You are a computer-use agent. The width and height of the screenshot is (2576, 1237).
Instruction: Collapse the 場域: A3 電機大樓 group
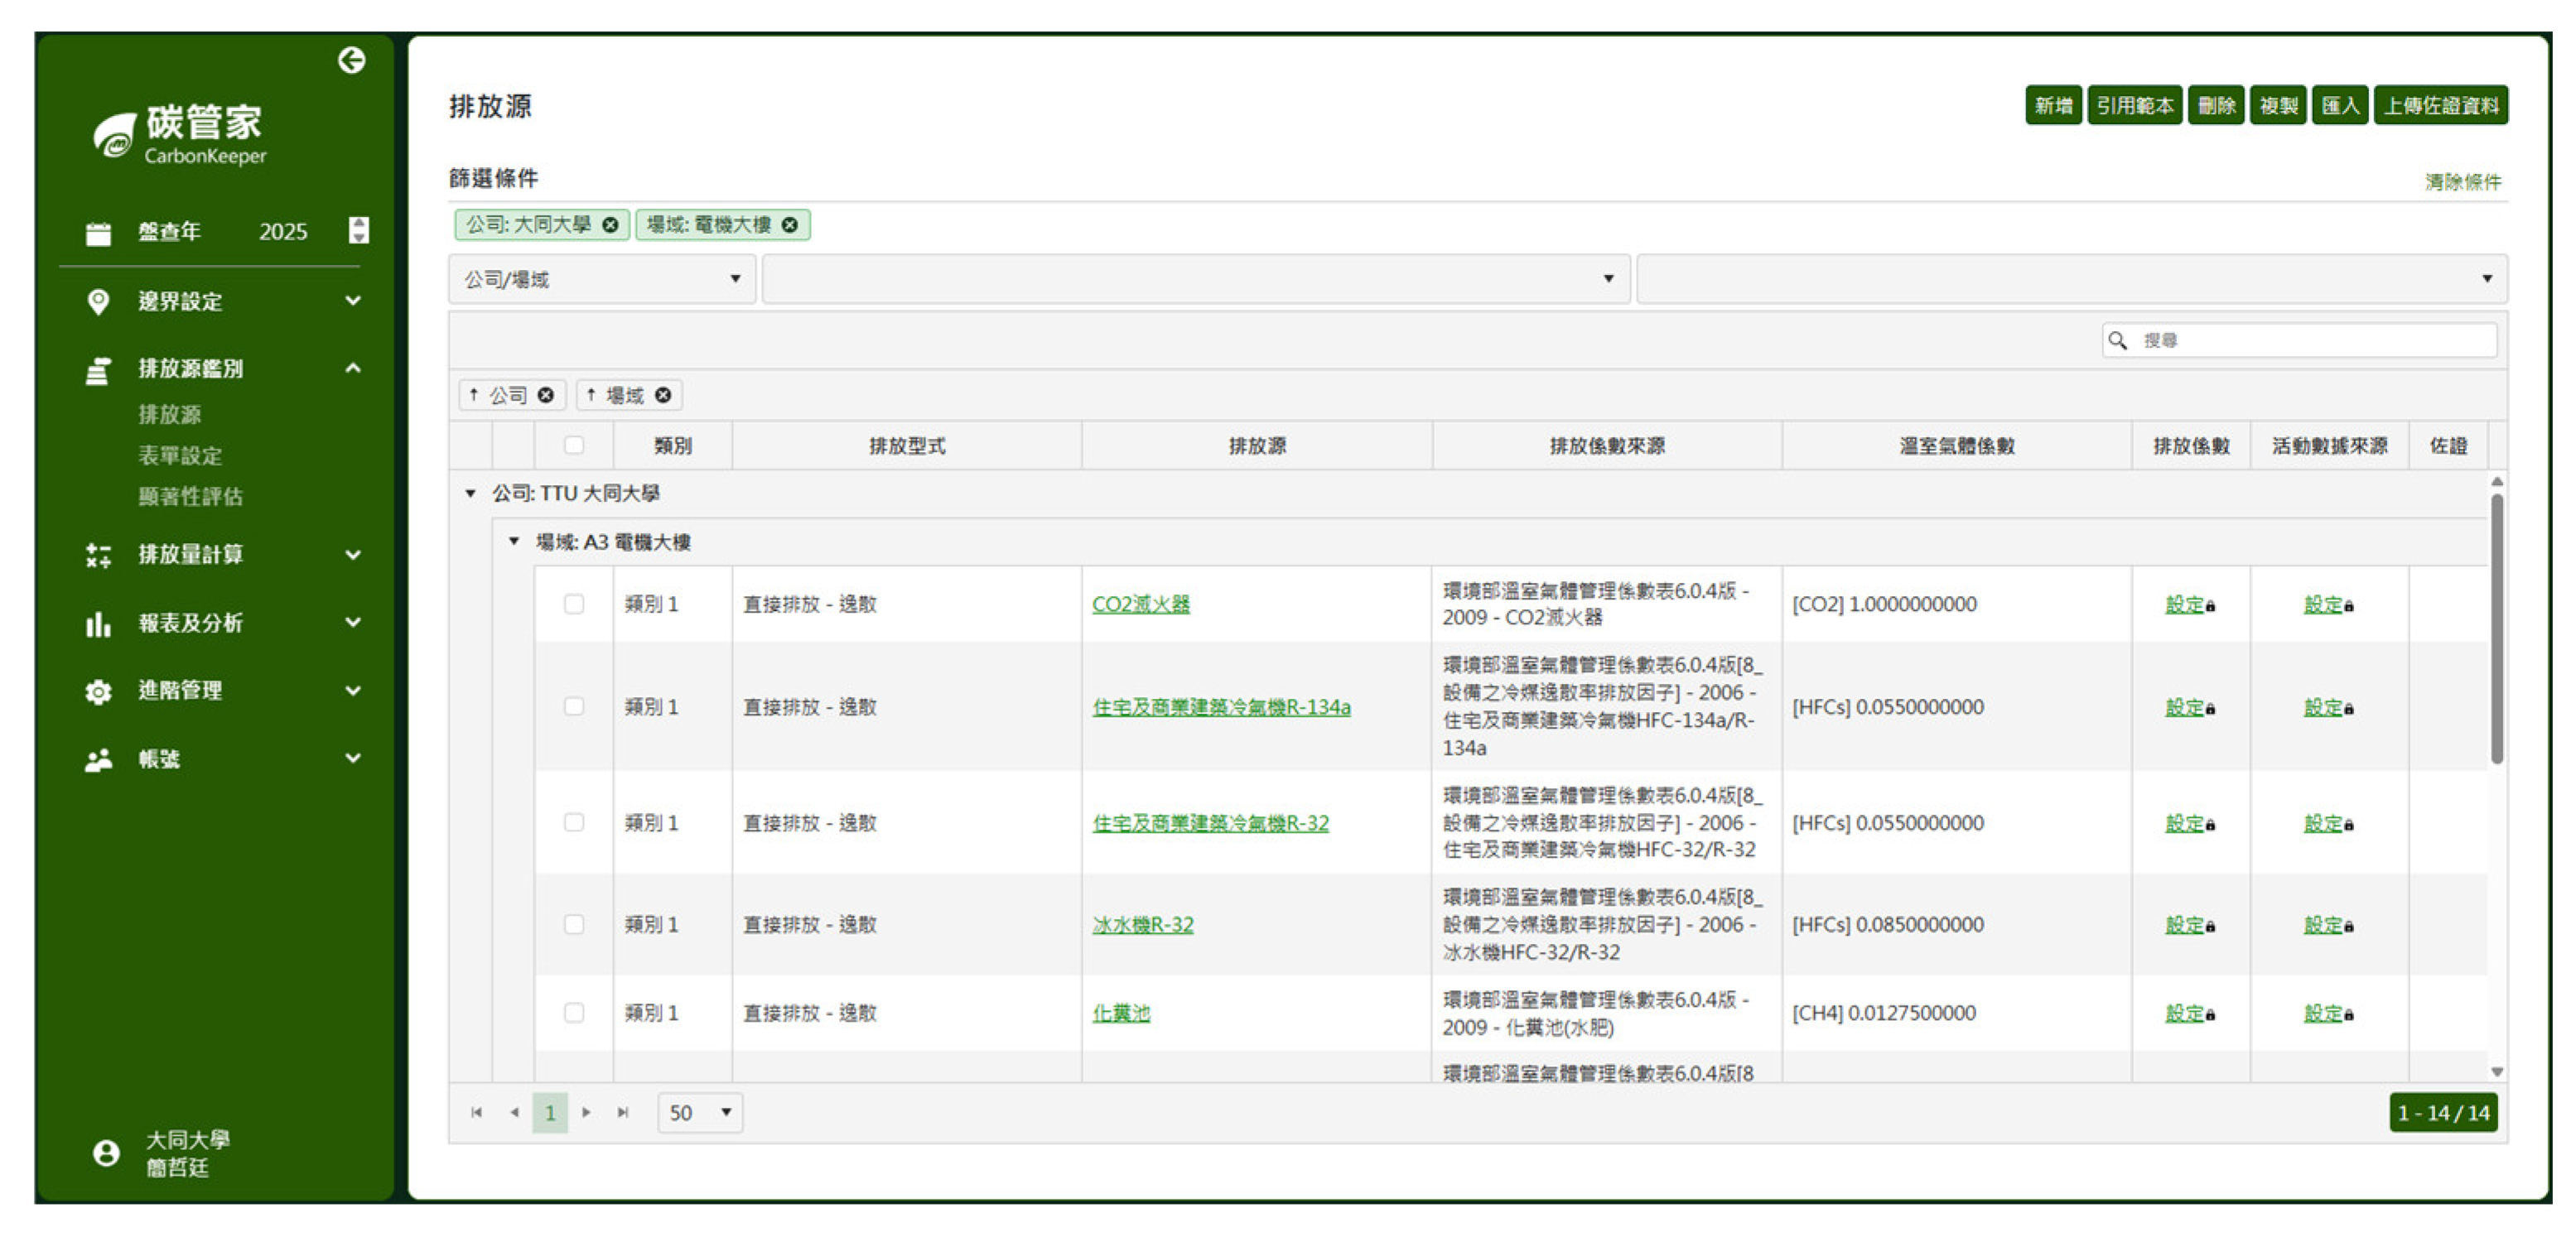[514, 541]
